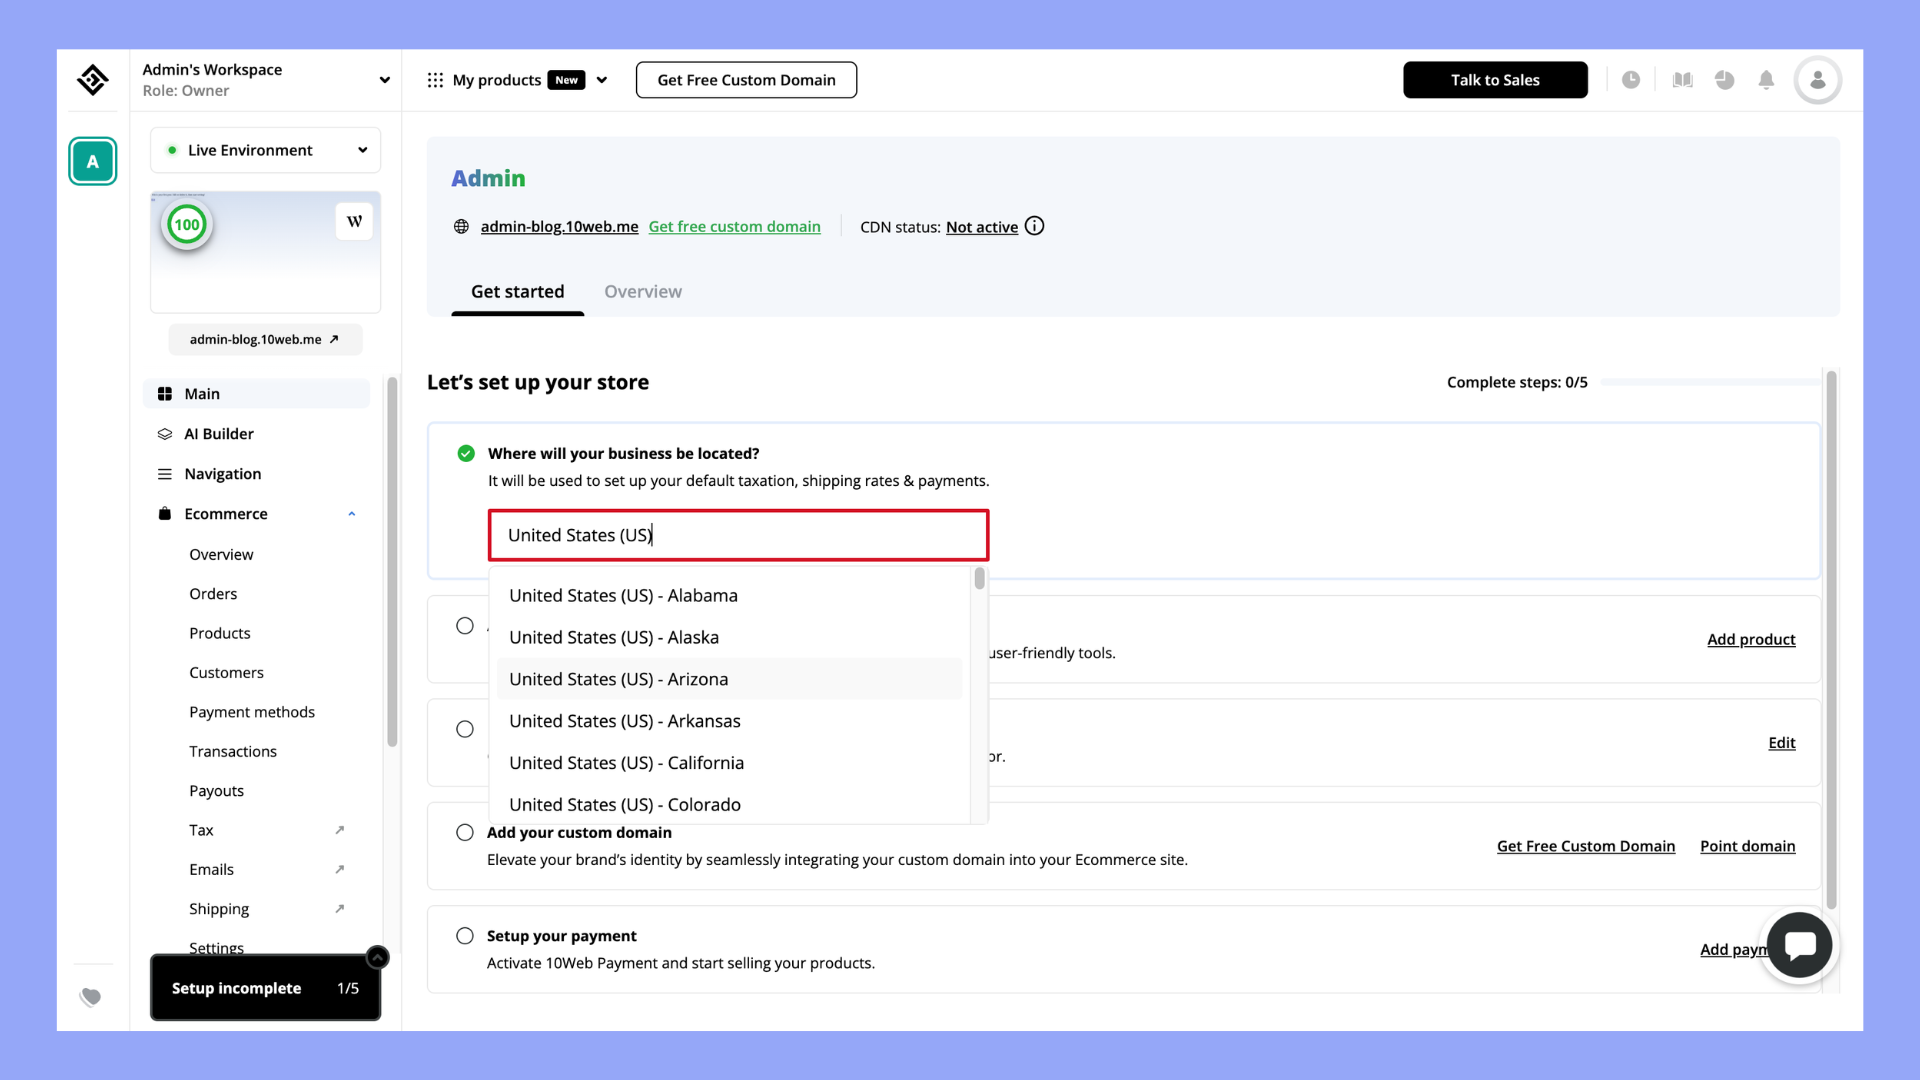Open Payment methods in sidebar
Viewport: 1920px width, 1080px height.
pyautogui.click(x=252, y=712)
